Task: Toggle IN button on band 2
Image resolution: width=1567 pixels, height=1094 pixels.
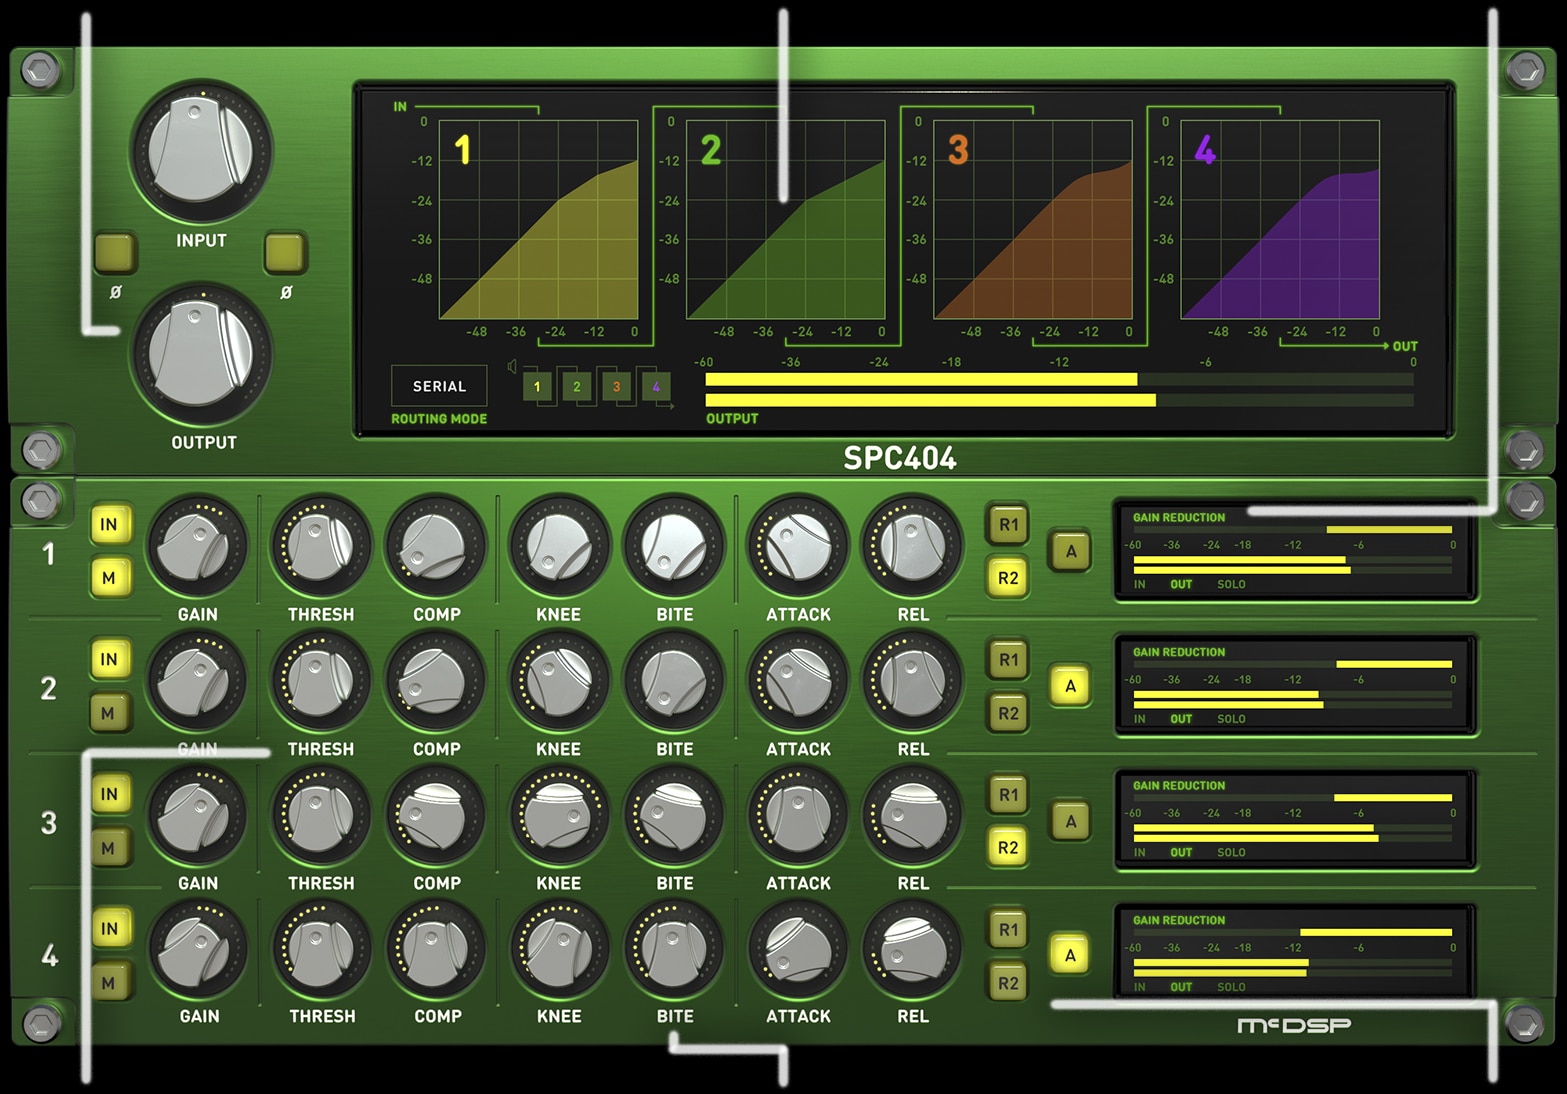Action: (x=109, y=659)
